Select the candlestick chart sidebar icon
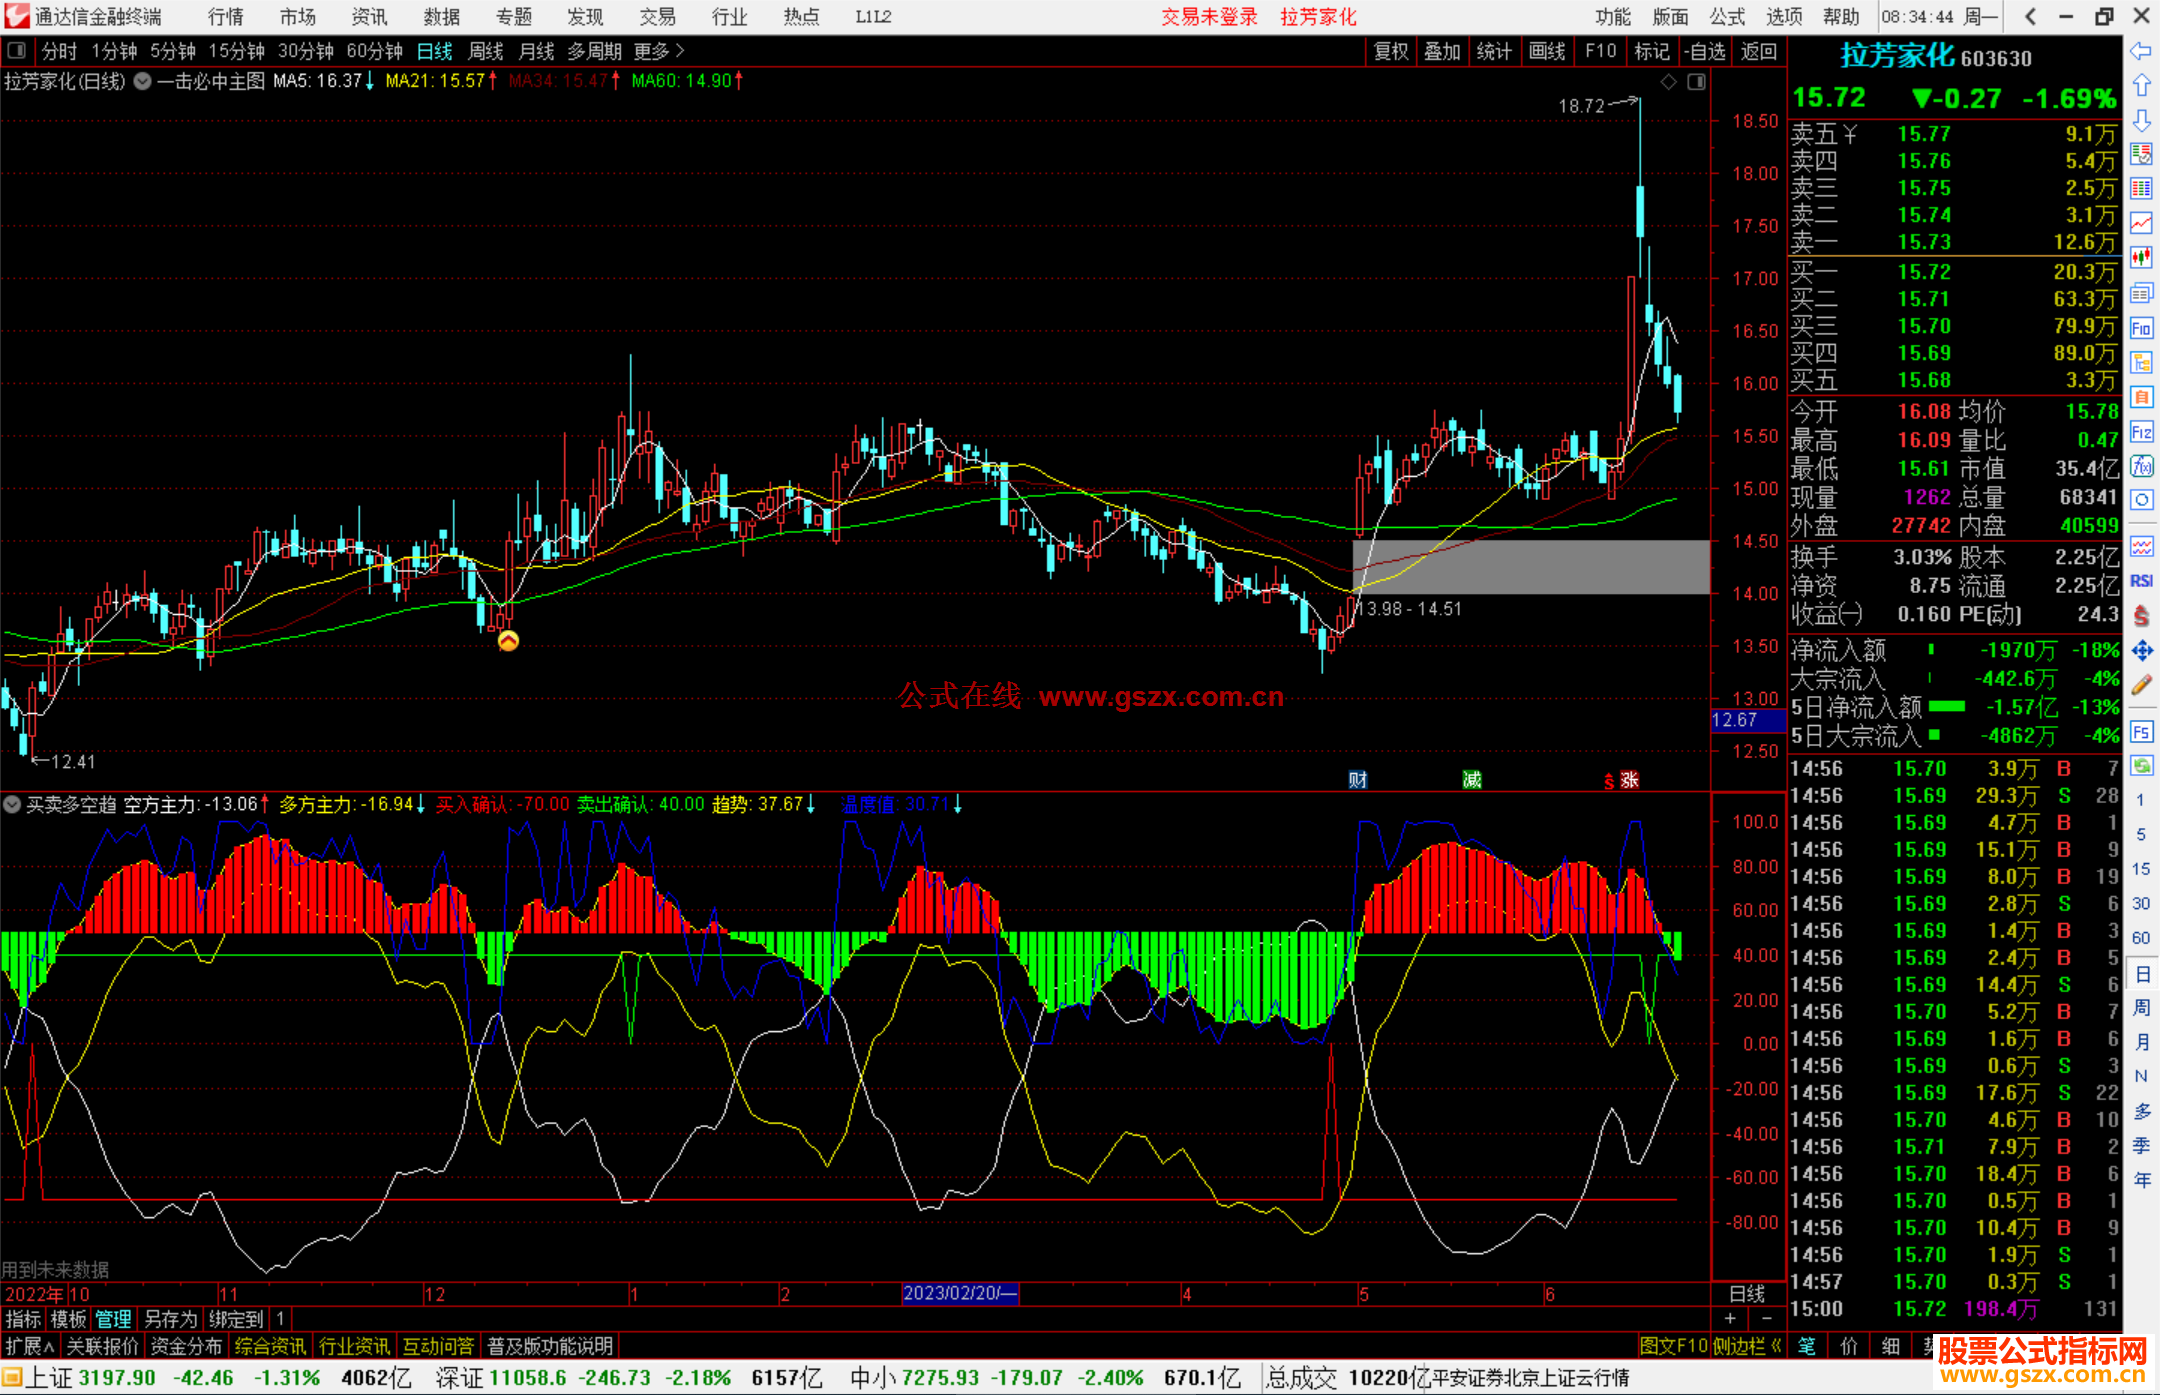Screen dimensions: 2160x1395 pyautogui.click(x=2141, y=257)
